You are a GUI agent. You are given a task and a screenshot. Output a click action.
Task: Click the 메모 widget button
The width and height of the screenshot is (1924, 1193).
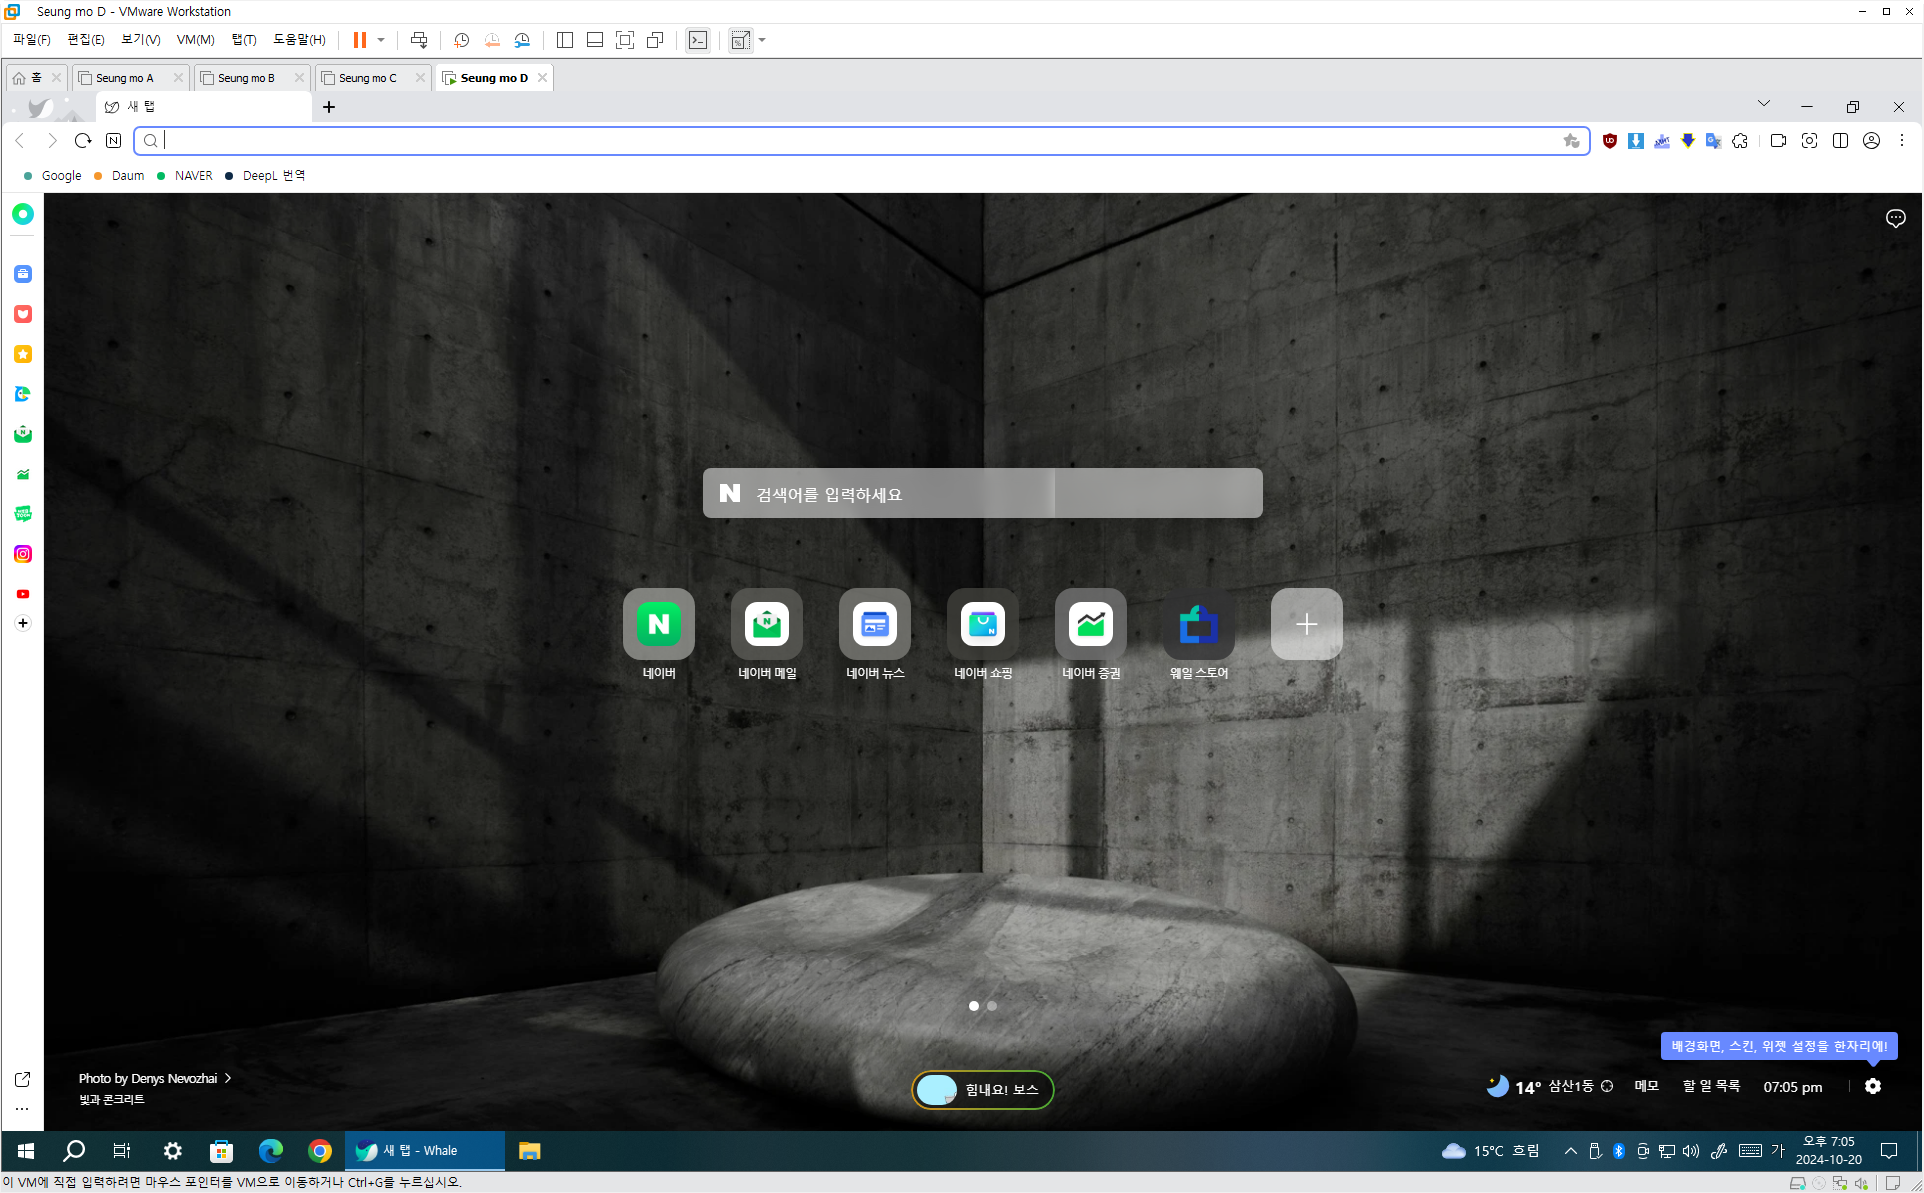coord(1646,1086)
